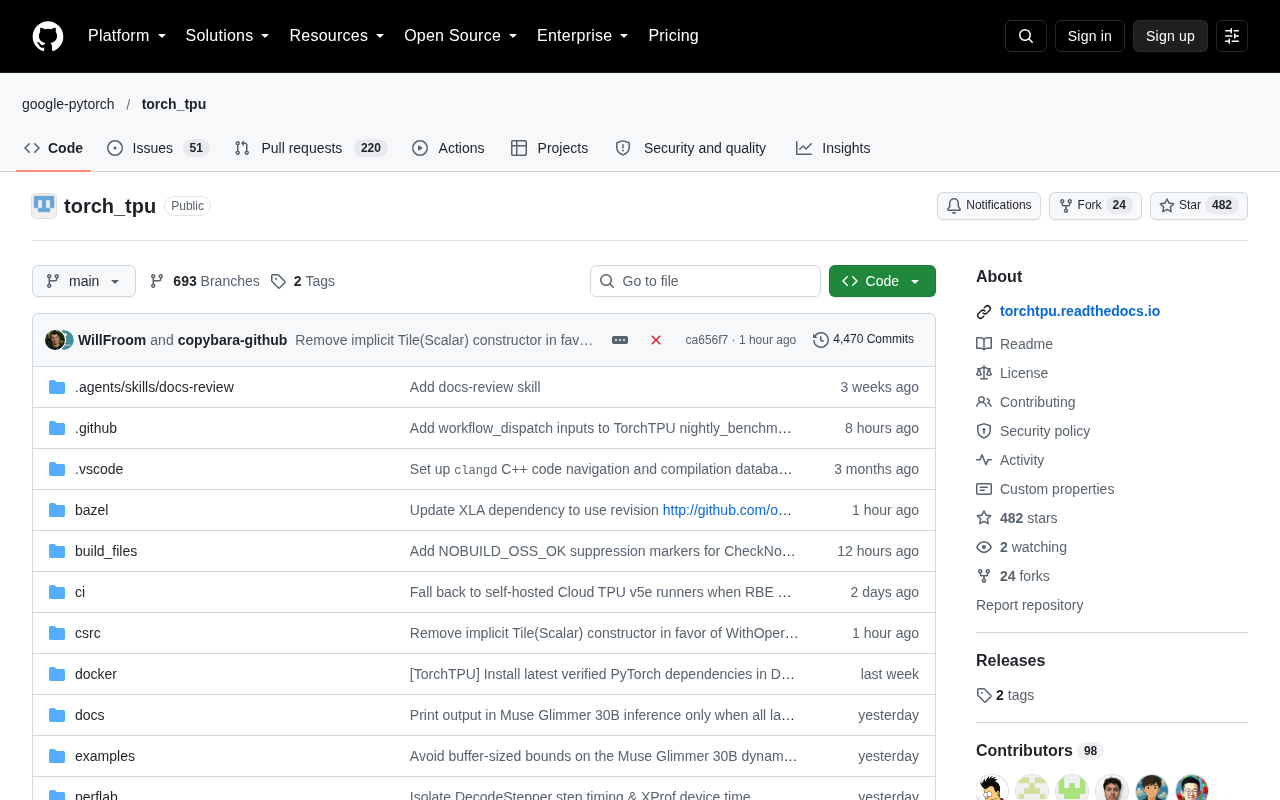Focus the Go to file field
Viewport: 1280px width, 800px height.
(x=705, y=281)
